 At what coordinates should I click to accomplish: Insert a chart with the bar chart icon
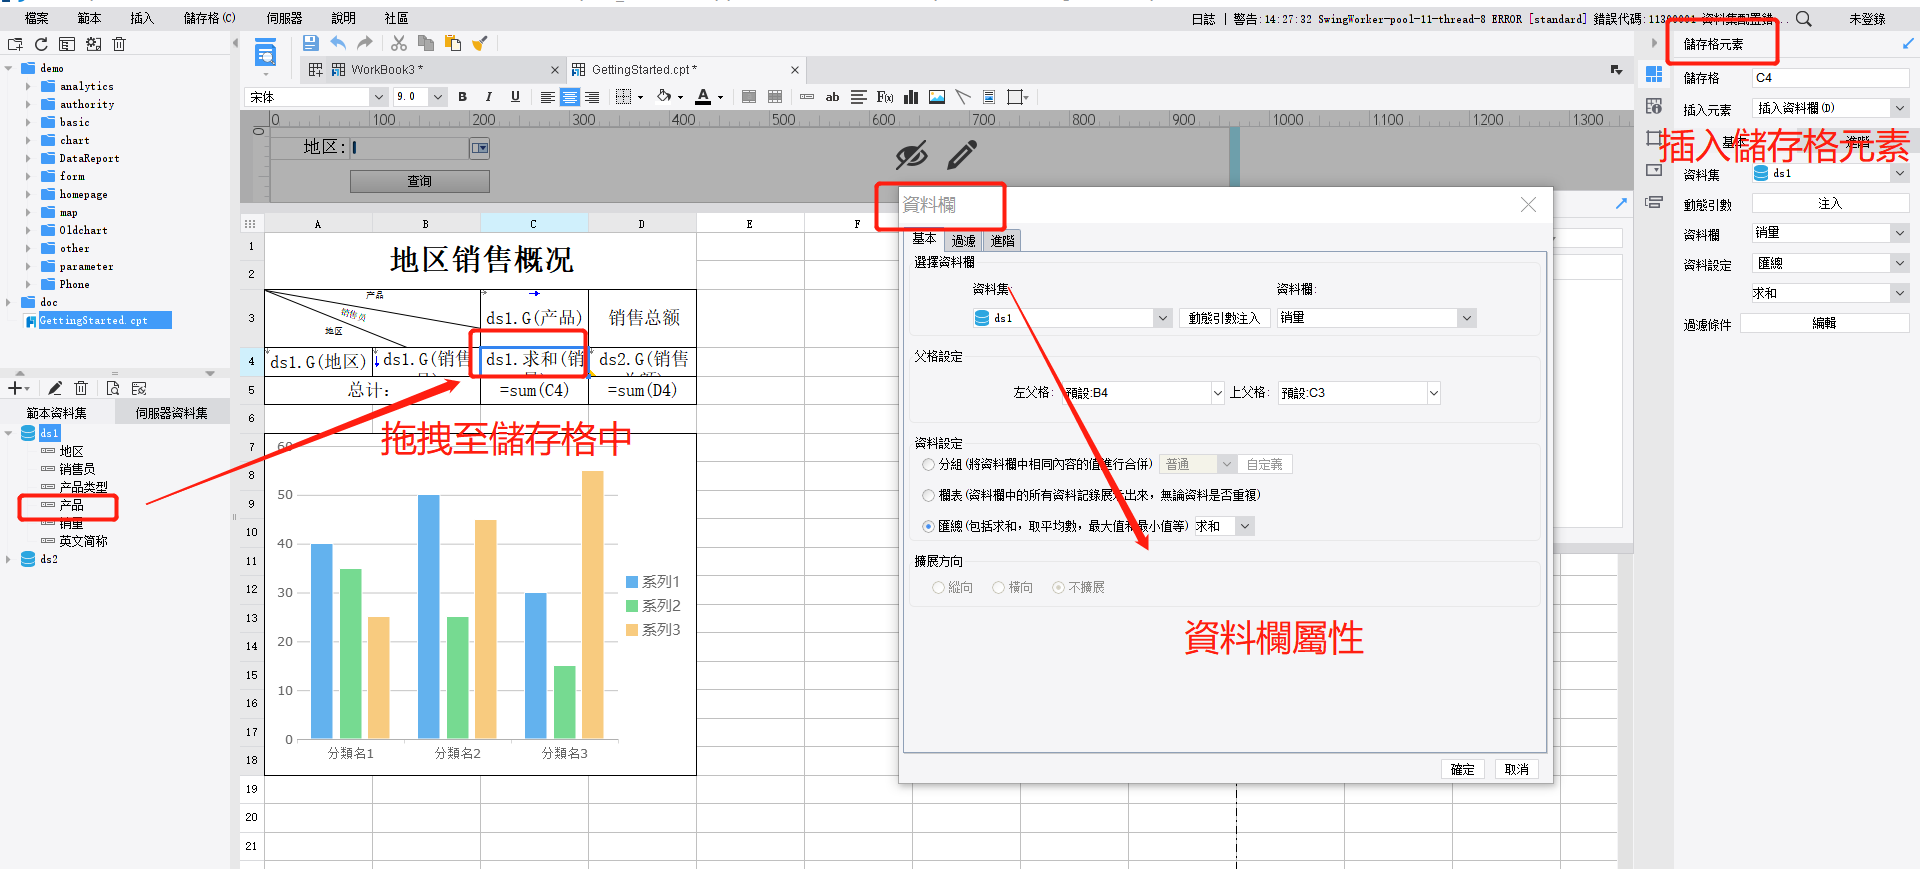(x=911, y=97)
